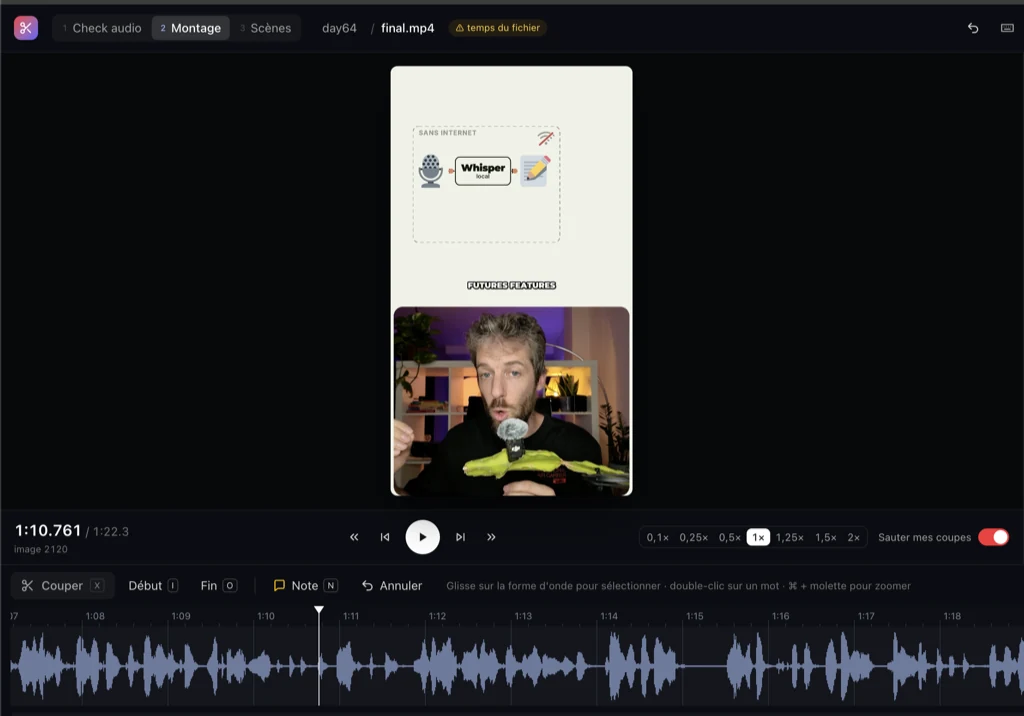Click the 'temps du fichier' warning badge
The width and height of the screenshot is (1024, 716).
tap(498, 28)
